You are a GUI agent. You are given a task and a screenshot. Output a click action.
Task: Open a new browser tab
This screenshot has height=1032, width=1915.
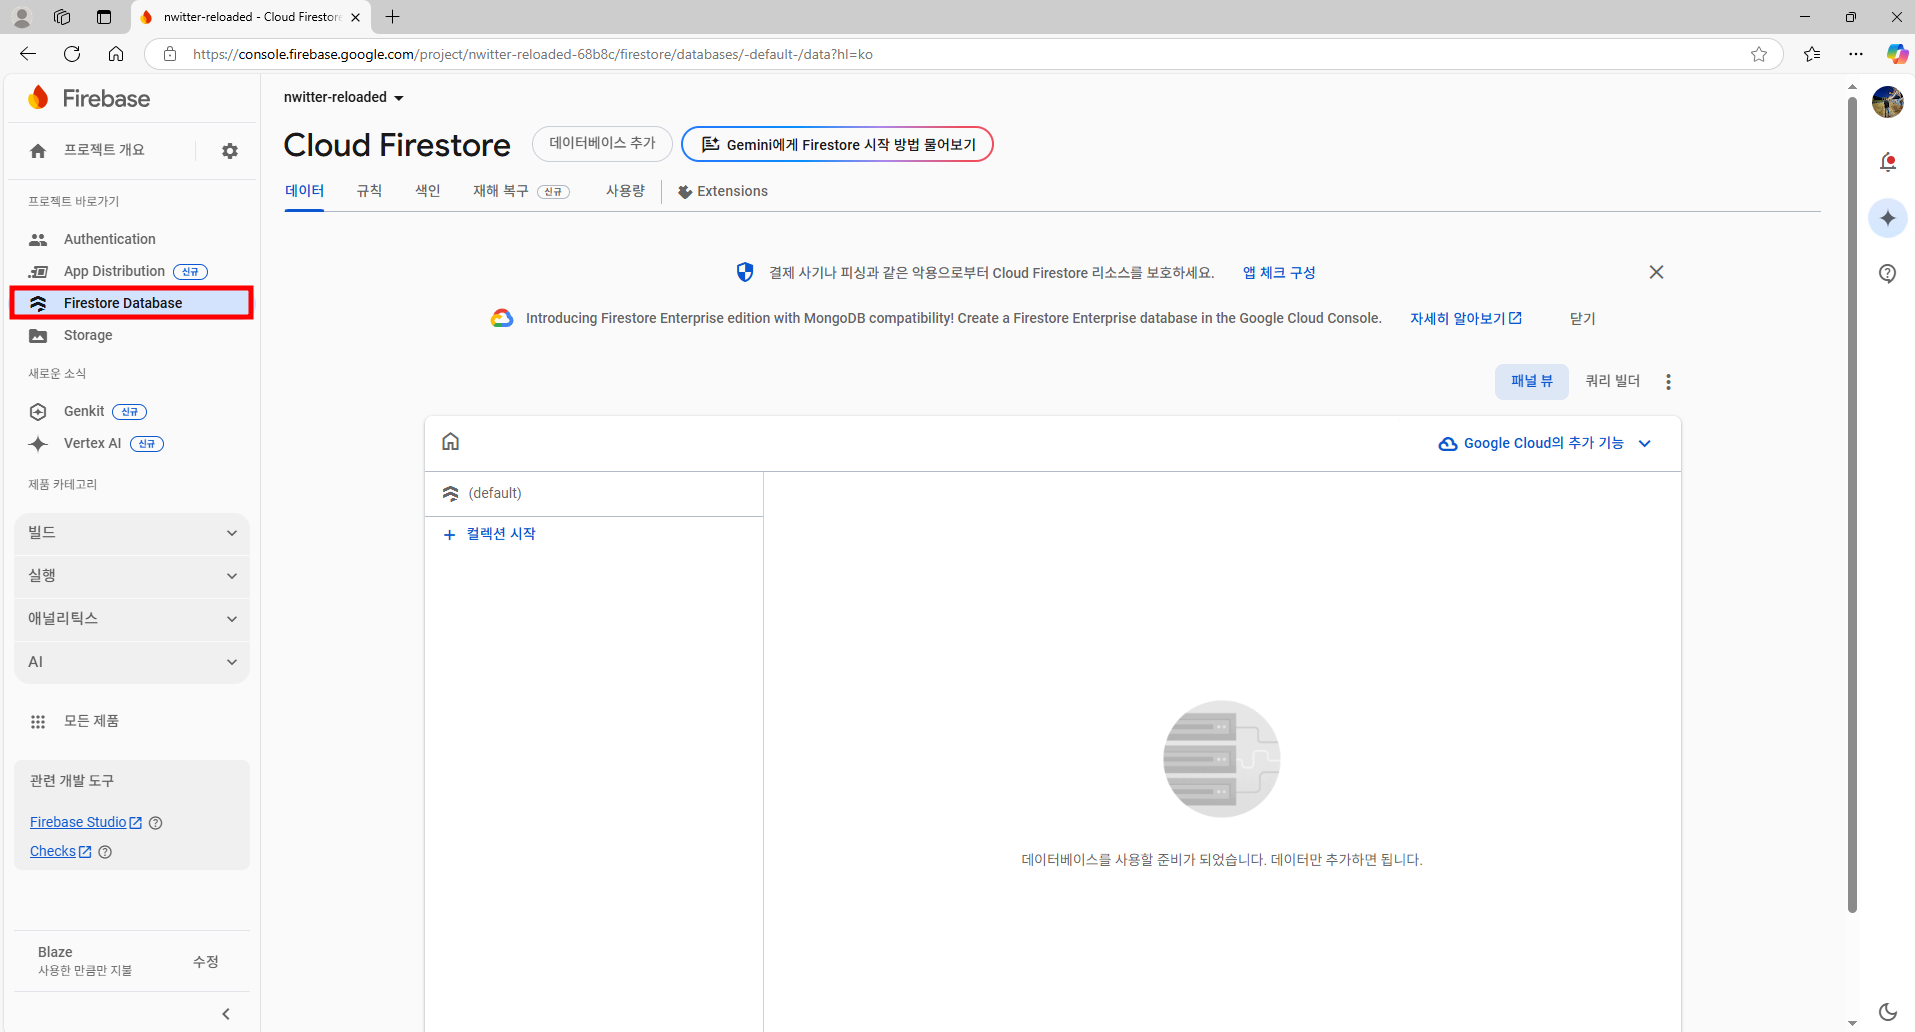pyautogui.click(x=393, y=17)
